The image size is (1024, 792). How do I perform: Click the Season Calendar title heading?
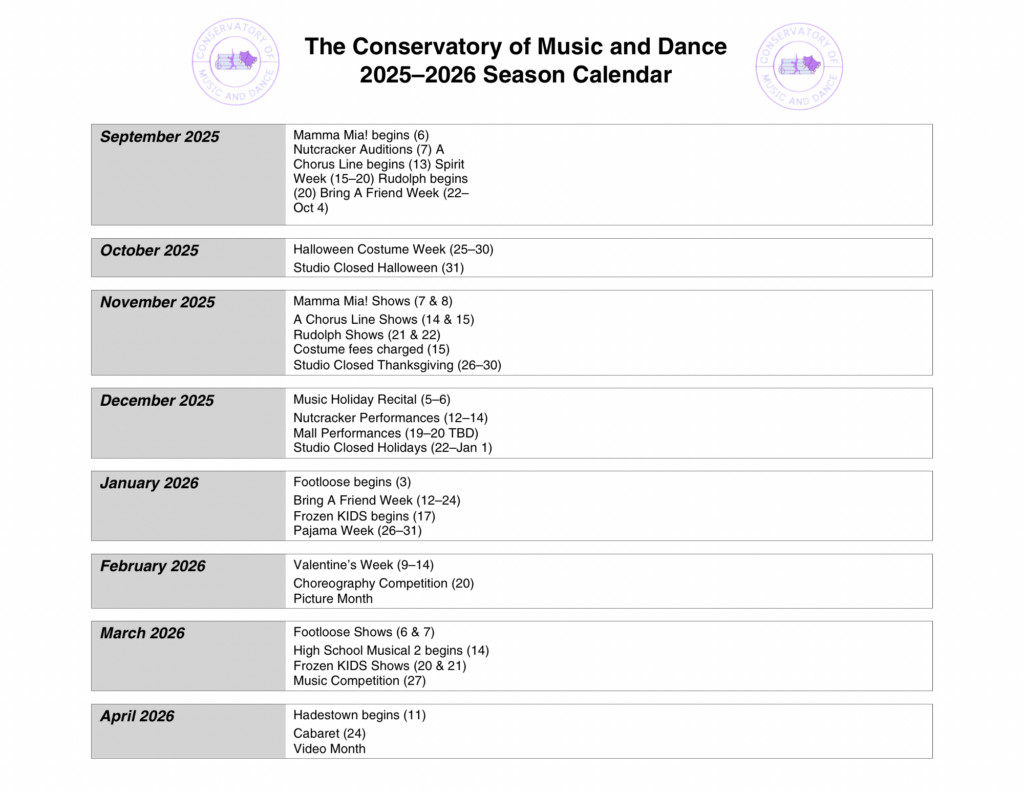(x=515, y=61)
